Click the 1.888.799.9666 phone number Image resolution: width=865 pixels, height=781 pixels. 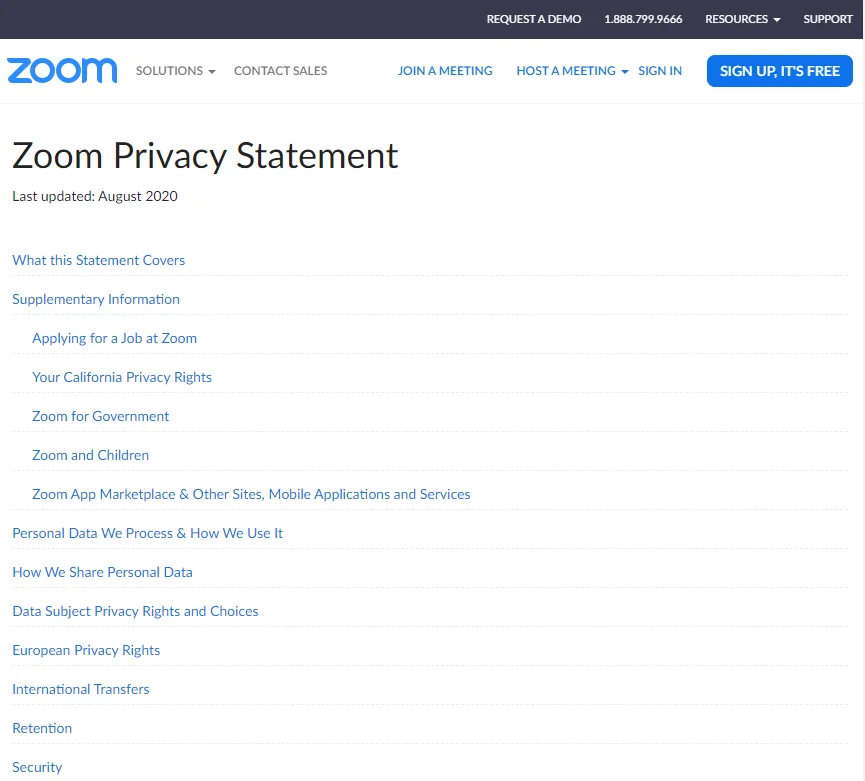point(643,19)
